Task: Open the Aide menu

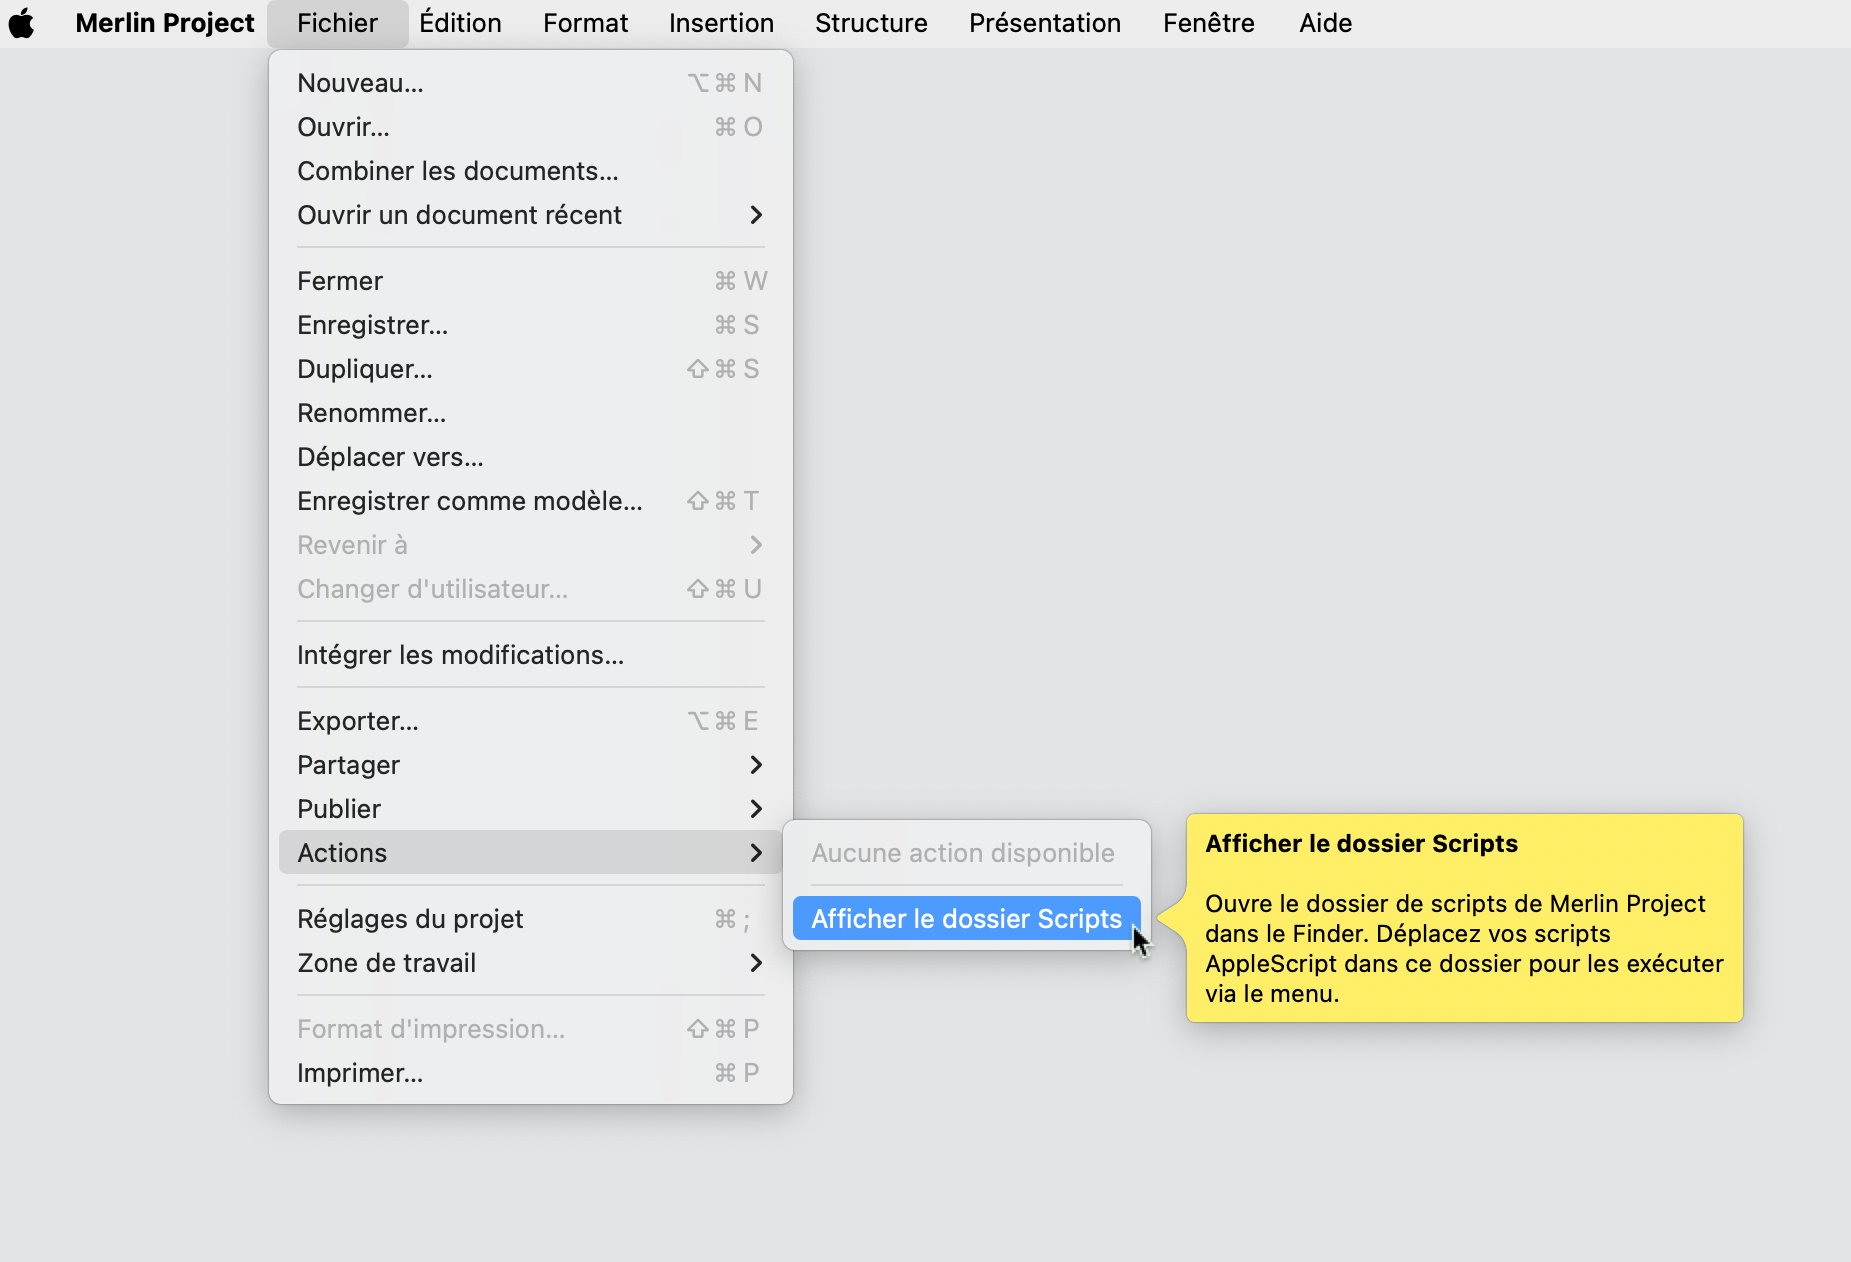Action: point(1325,23)
